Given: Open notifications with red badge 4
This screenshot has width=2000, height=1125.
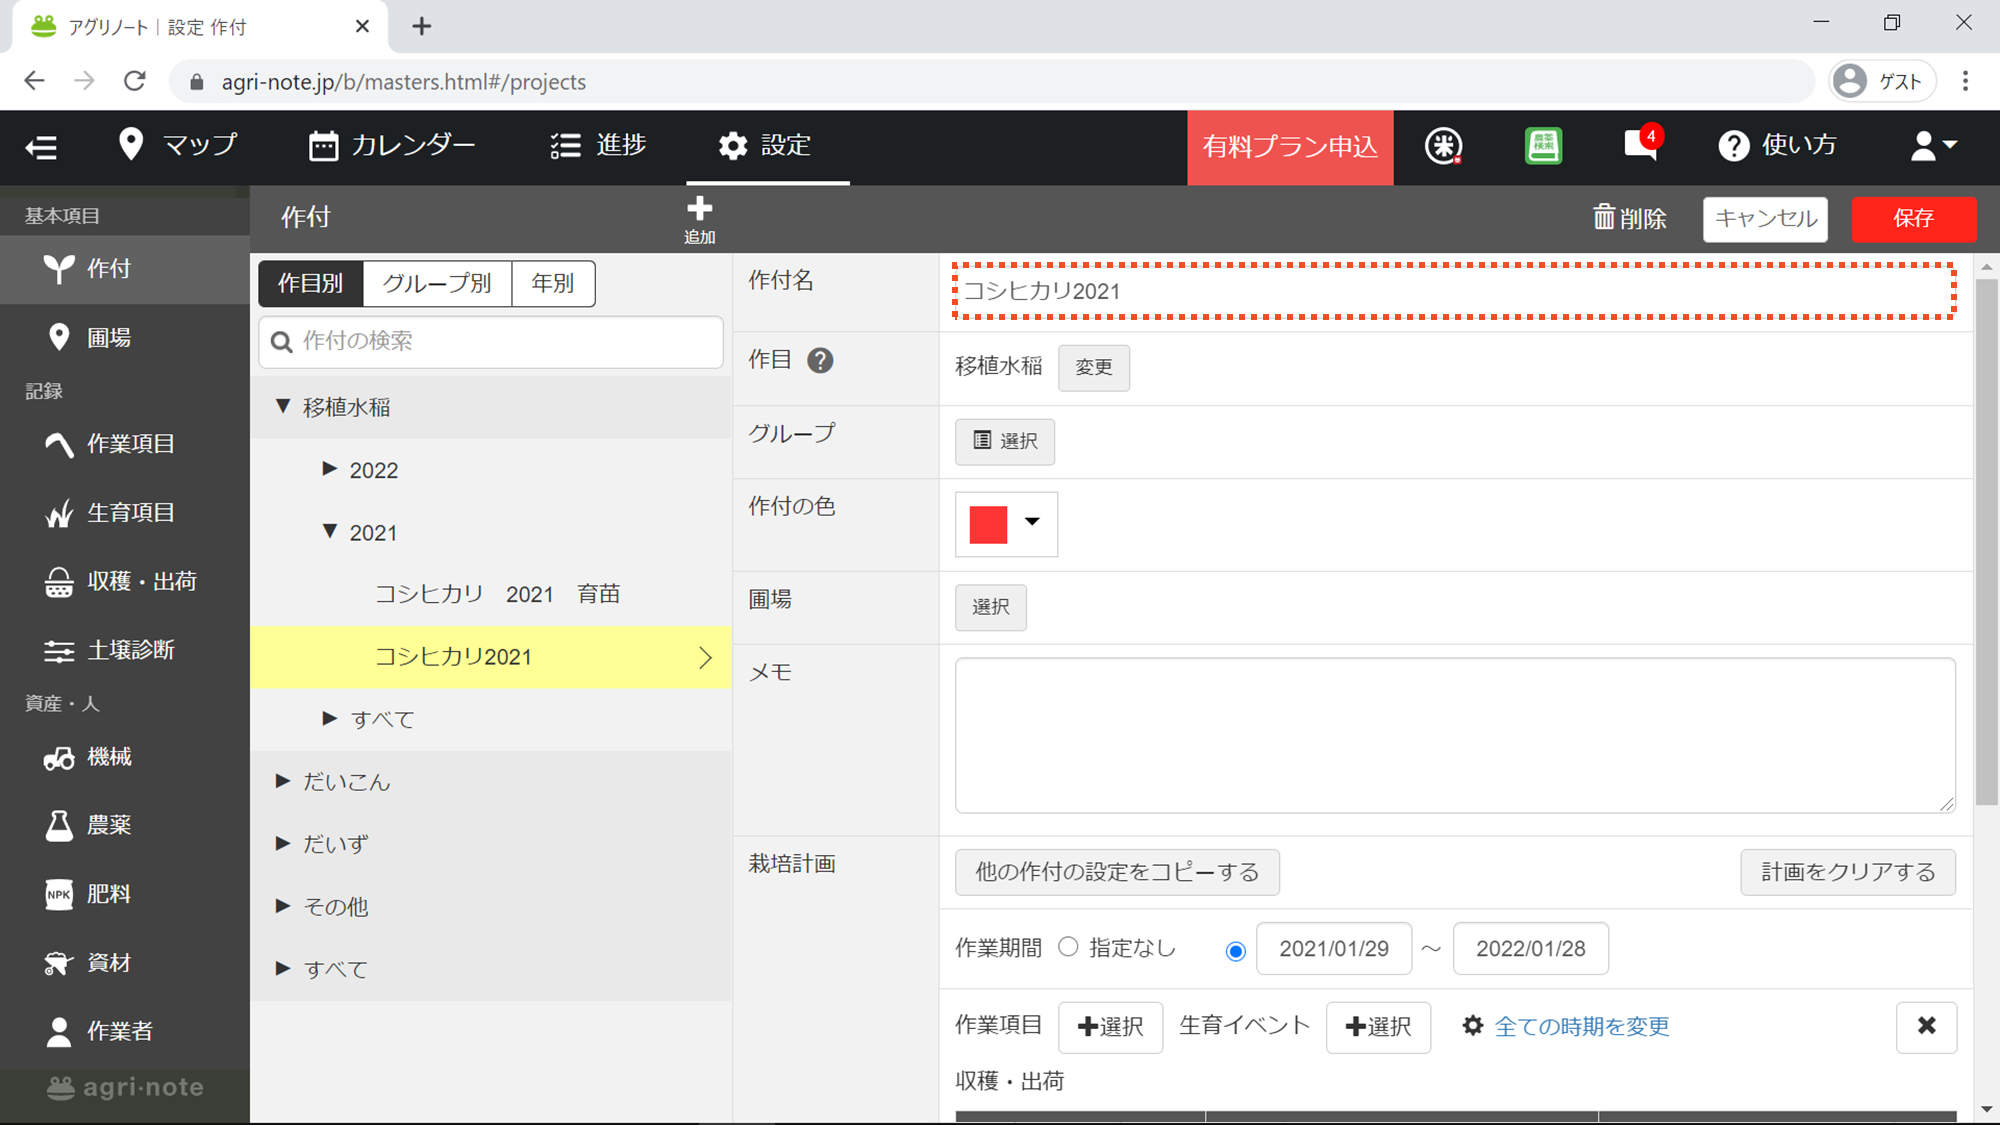Looking at the screenshot, I should 1642,144.
